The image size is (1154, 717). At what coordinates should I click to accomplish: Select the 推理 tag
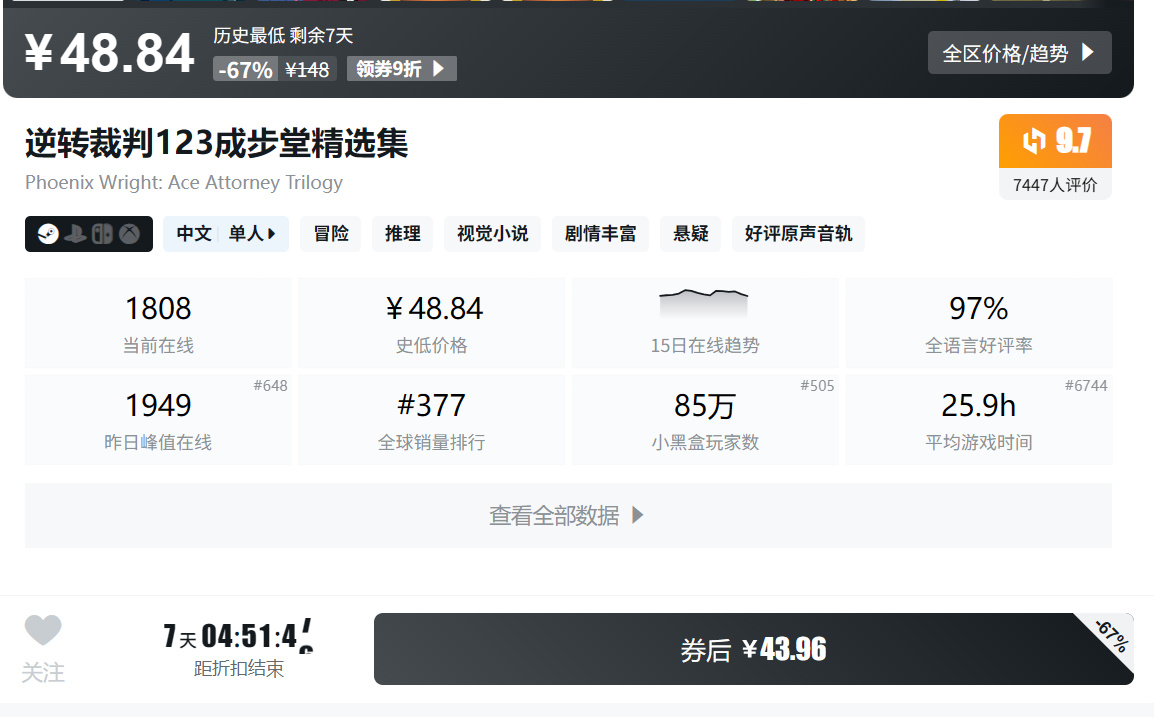coord(403,234)
